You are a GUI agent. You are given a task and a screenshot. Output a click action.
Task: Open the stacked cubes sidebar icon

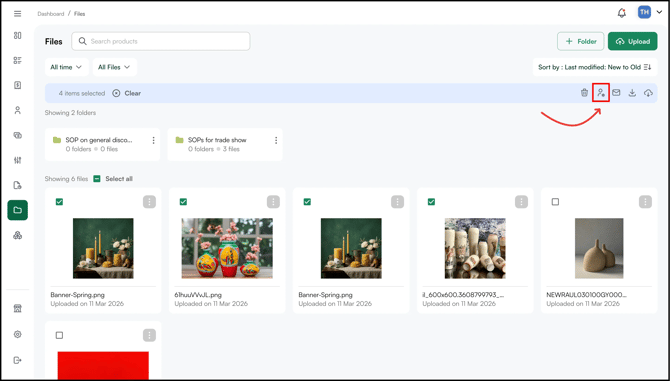pos(18,235)
